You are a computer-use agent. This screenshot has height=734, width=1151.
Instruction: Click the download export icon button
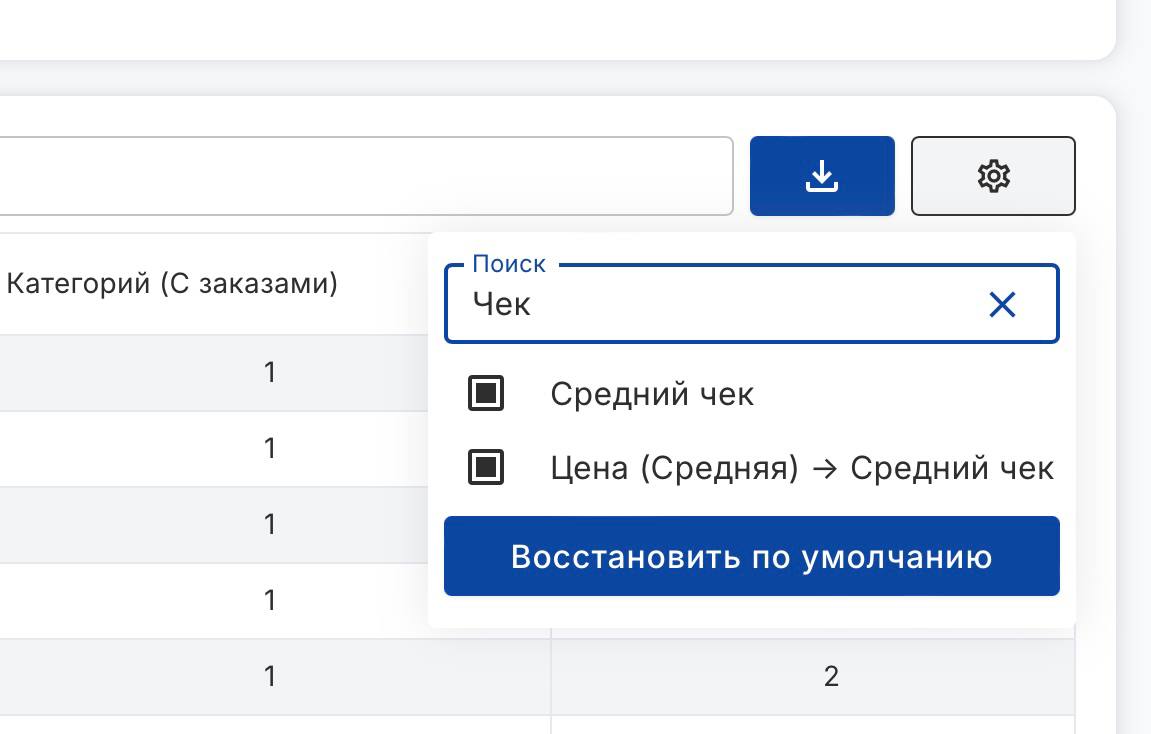click(821, 176)
